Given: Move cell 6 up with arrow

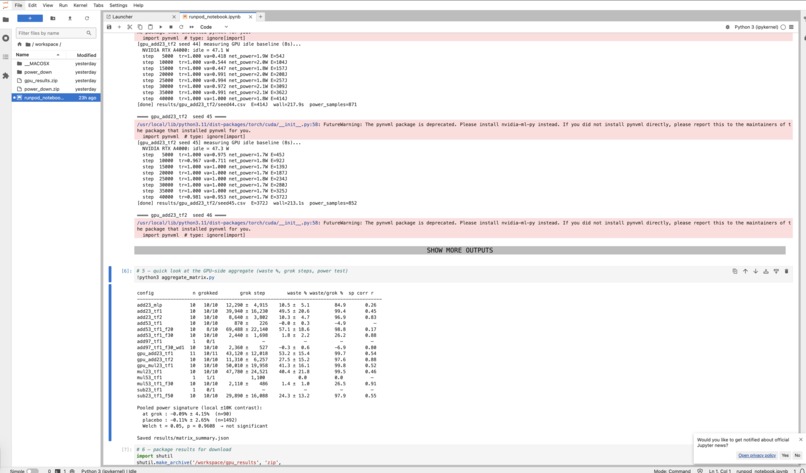Looking at the screenshot, I should click(x=745, y=271).
